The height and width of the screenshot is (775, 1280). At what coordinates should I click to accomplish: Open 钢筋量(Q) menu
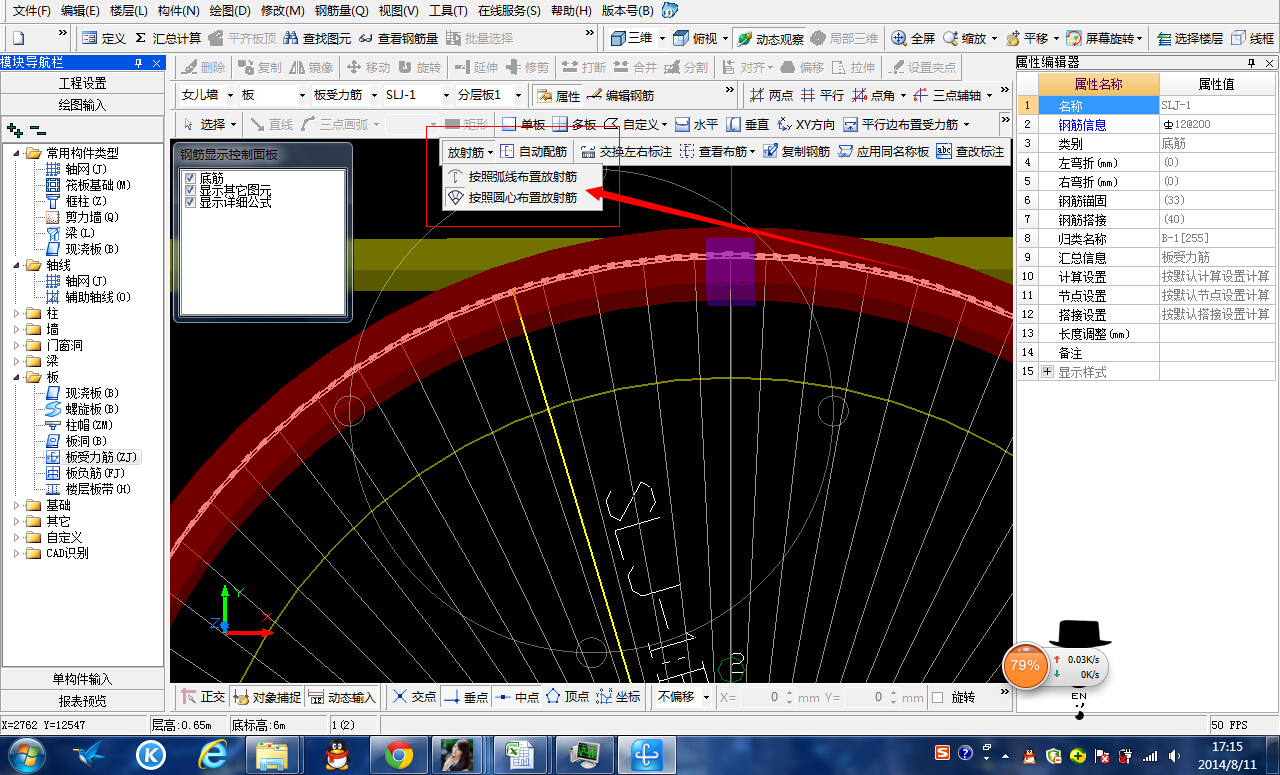click(341, 11)
